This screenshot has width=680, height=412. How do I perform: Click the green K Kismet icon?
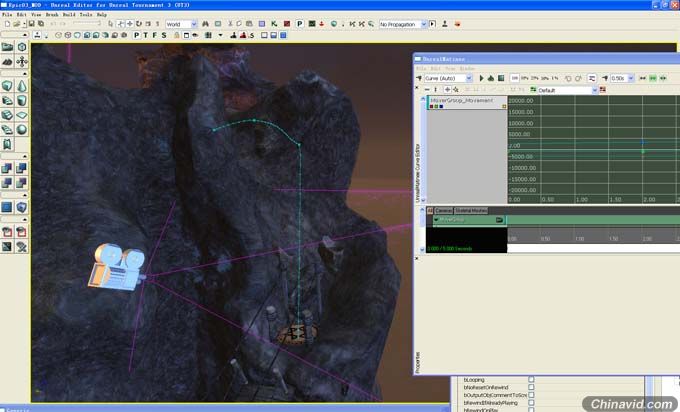(274, 24)
